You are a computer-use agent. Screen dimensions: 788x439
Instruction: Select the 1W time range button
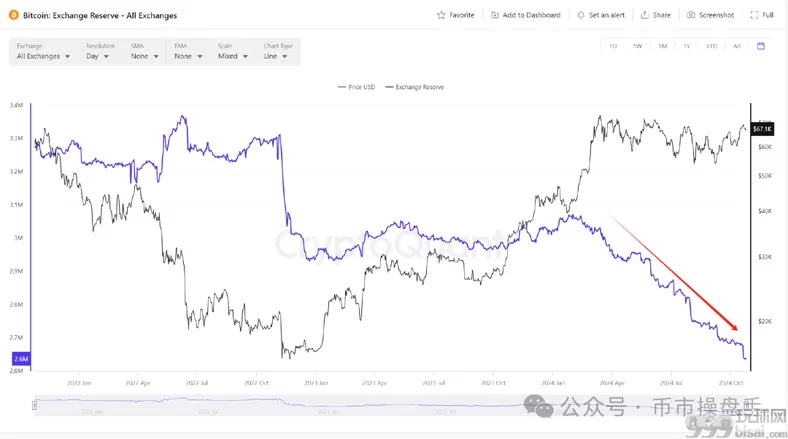tap(638, 46)
